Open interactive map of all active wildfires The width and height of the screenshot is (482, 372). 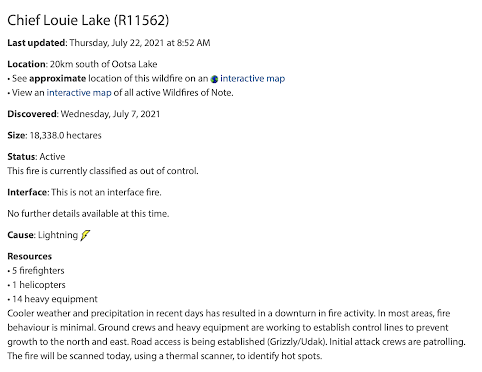pos(79,92)
